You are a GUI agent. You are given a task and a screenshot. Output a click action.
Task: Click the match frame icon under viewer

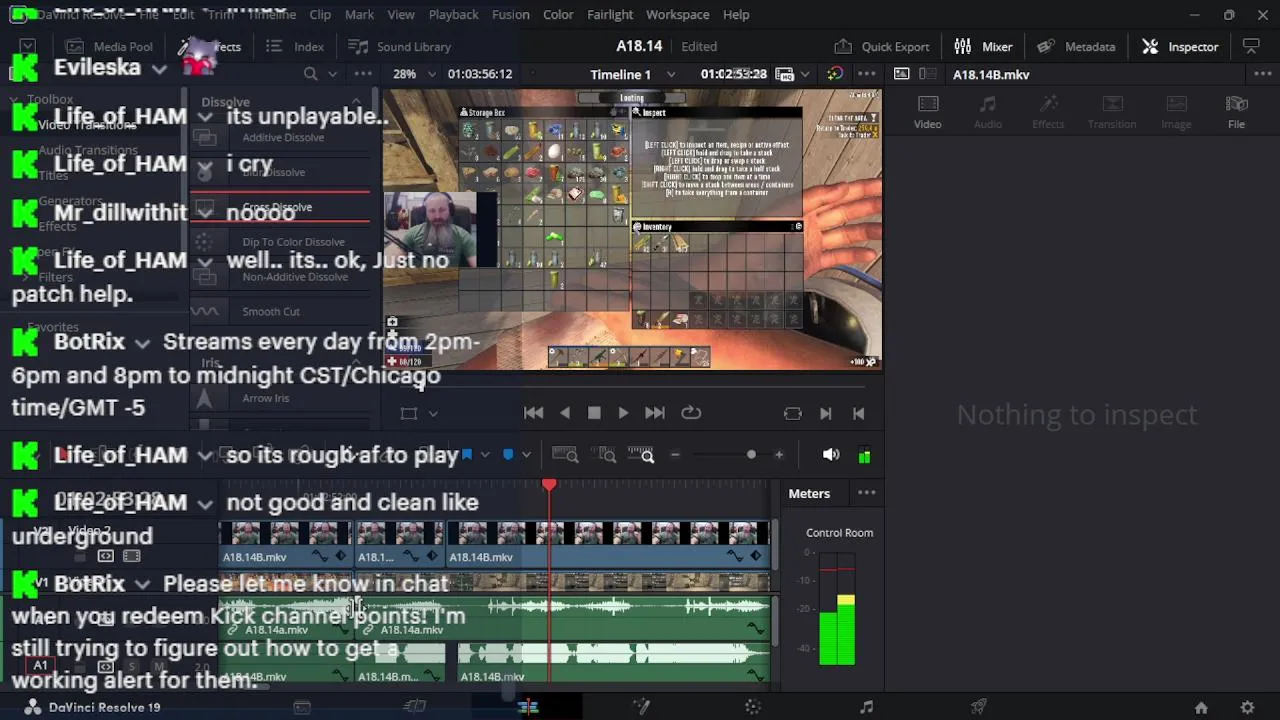click(793, 413)
